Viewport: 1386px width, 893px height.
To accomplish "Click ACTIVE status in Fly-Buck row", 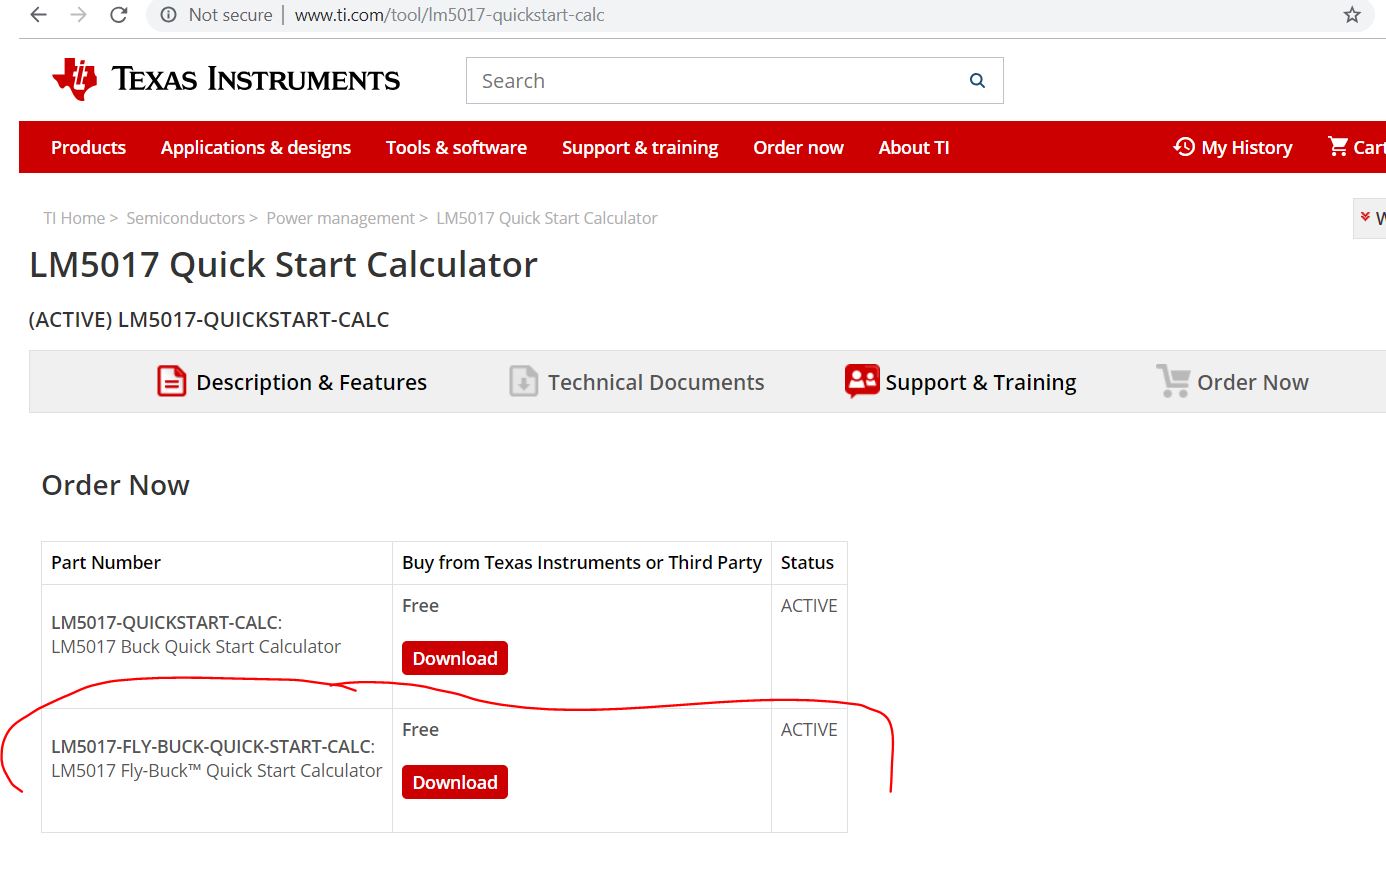I will click(x=809, y=730).
